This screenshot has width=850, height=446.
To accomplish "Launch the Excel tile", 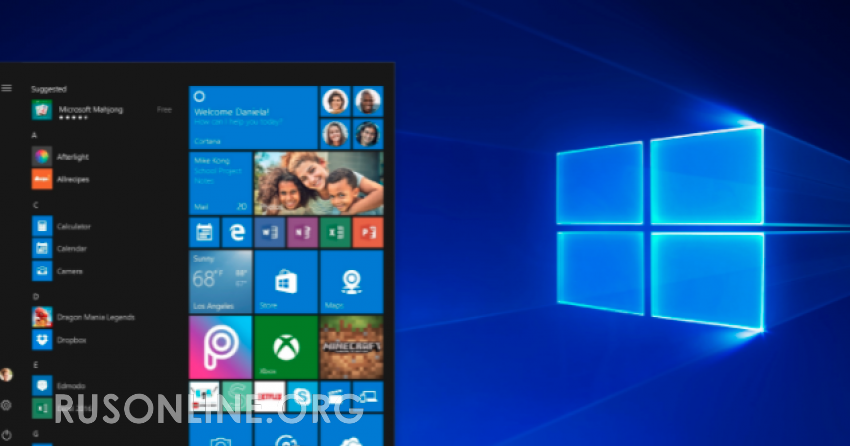I will tap(335, 232).
